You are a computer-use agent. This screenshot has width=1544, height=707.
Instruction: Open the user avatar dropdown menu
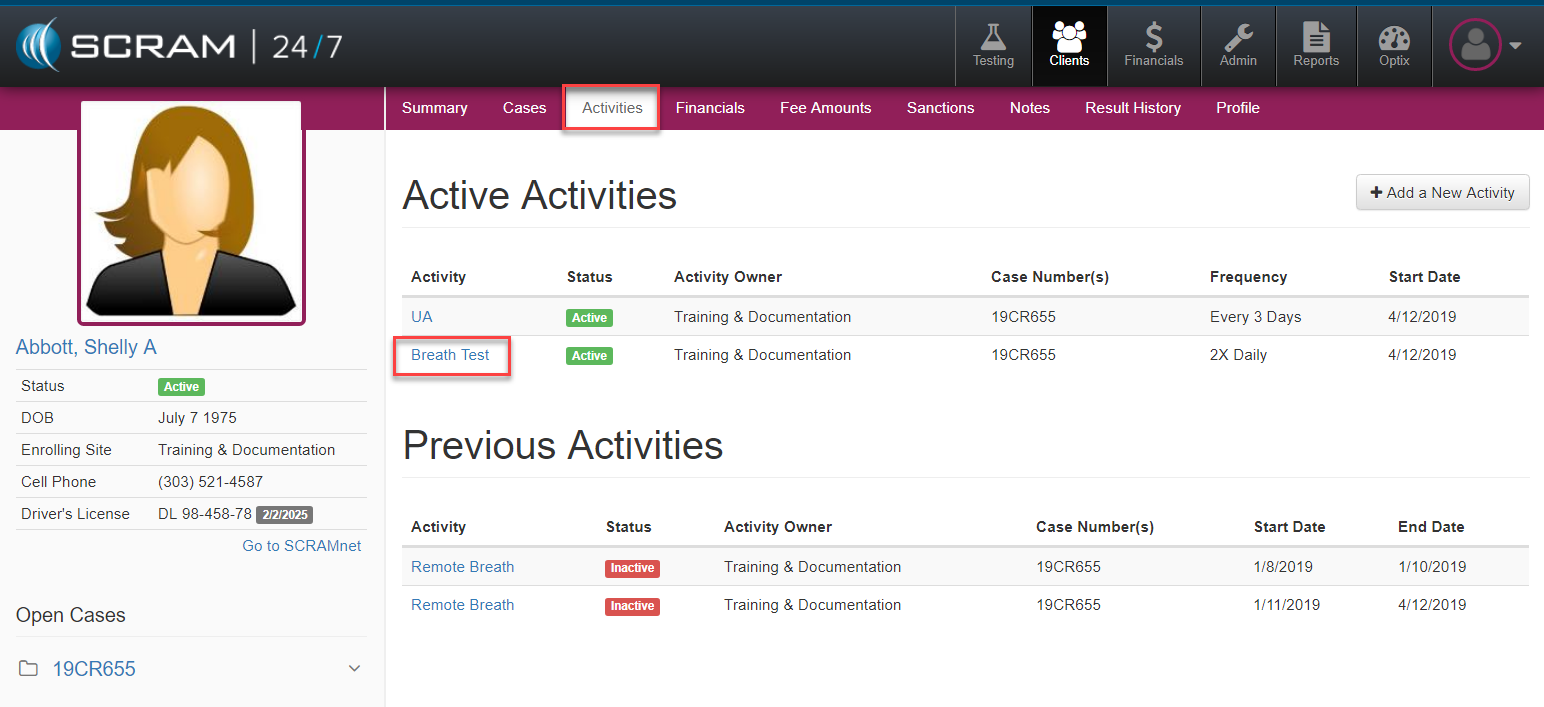(x=1485, y=45)
